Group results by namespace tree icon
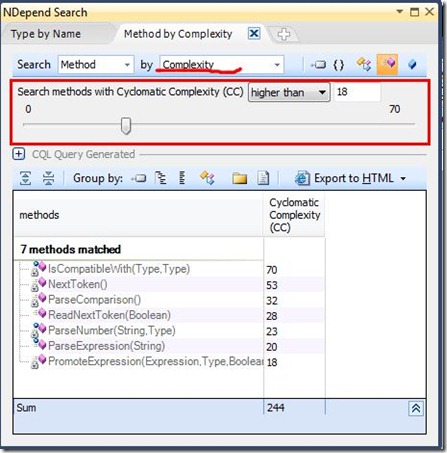 click(x=161, y=178)
